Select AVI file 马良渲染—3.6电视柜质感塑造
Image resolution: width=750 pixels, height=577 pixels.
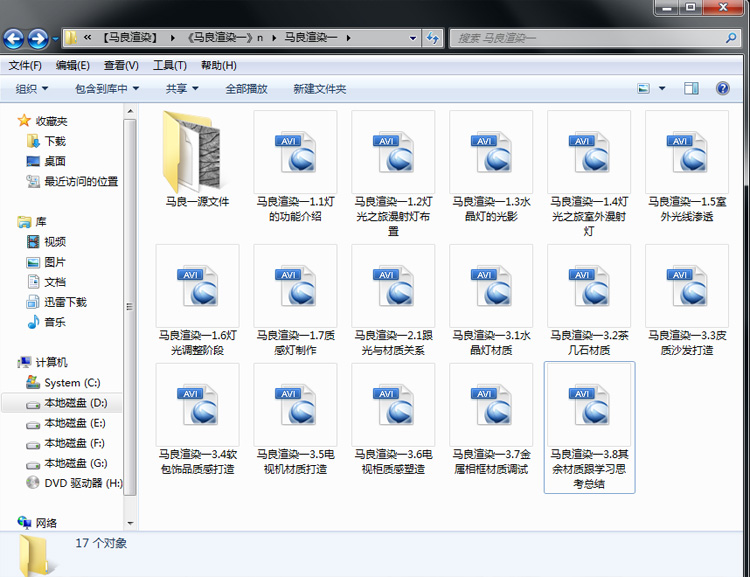393,419
